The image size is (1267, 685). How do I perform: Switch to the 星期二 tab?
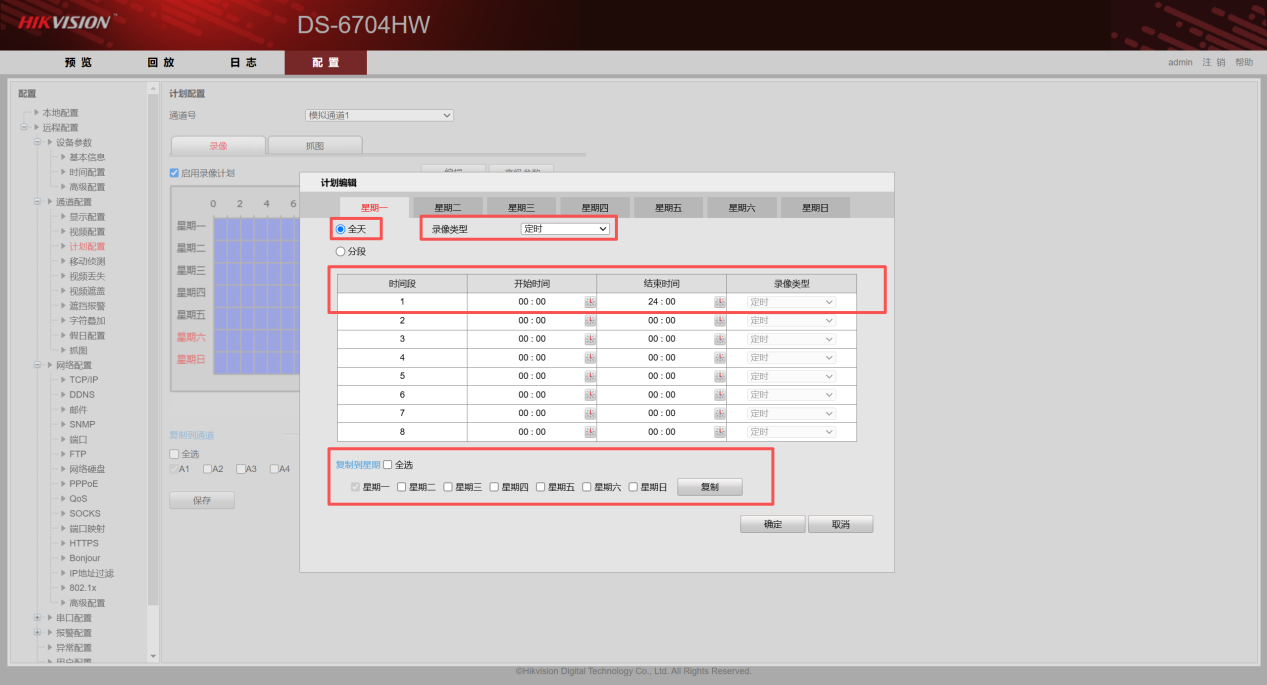(x=447, y=208)
